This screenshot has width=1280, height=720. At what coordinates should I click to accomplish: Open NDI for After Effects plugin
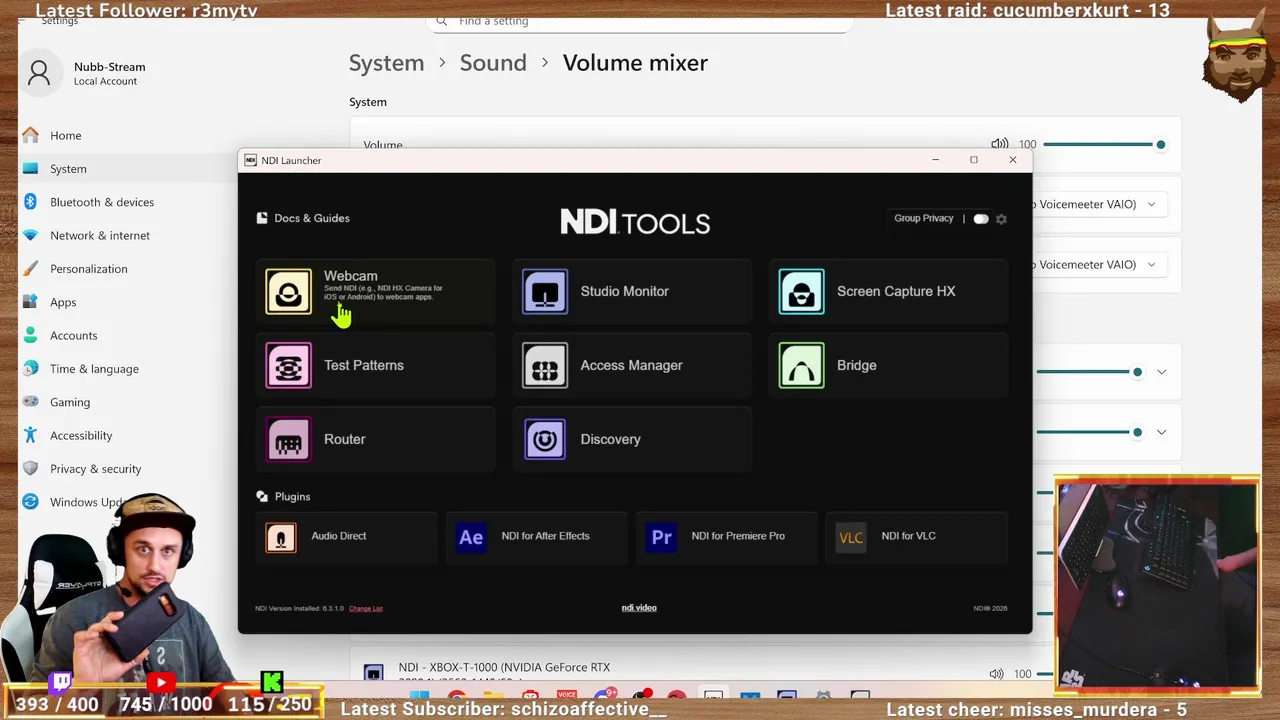[x=536, y=537]
